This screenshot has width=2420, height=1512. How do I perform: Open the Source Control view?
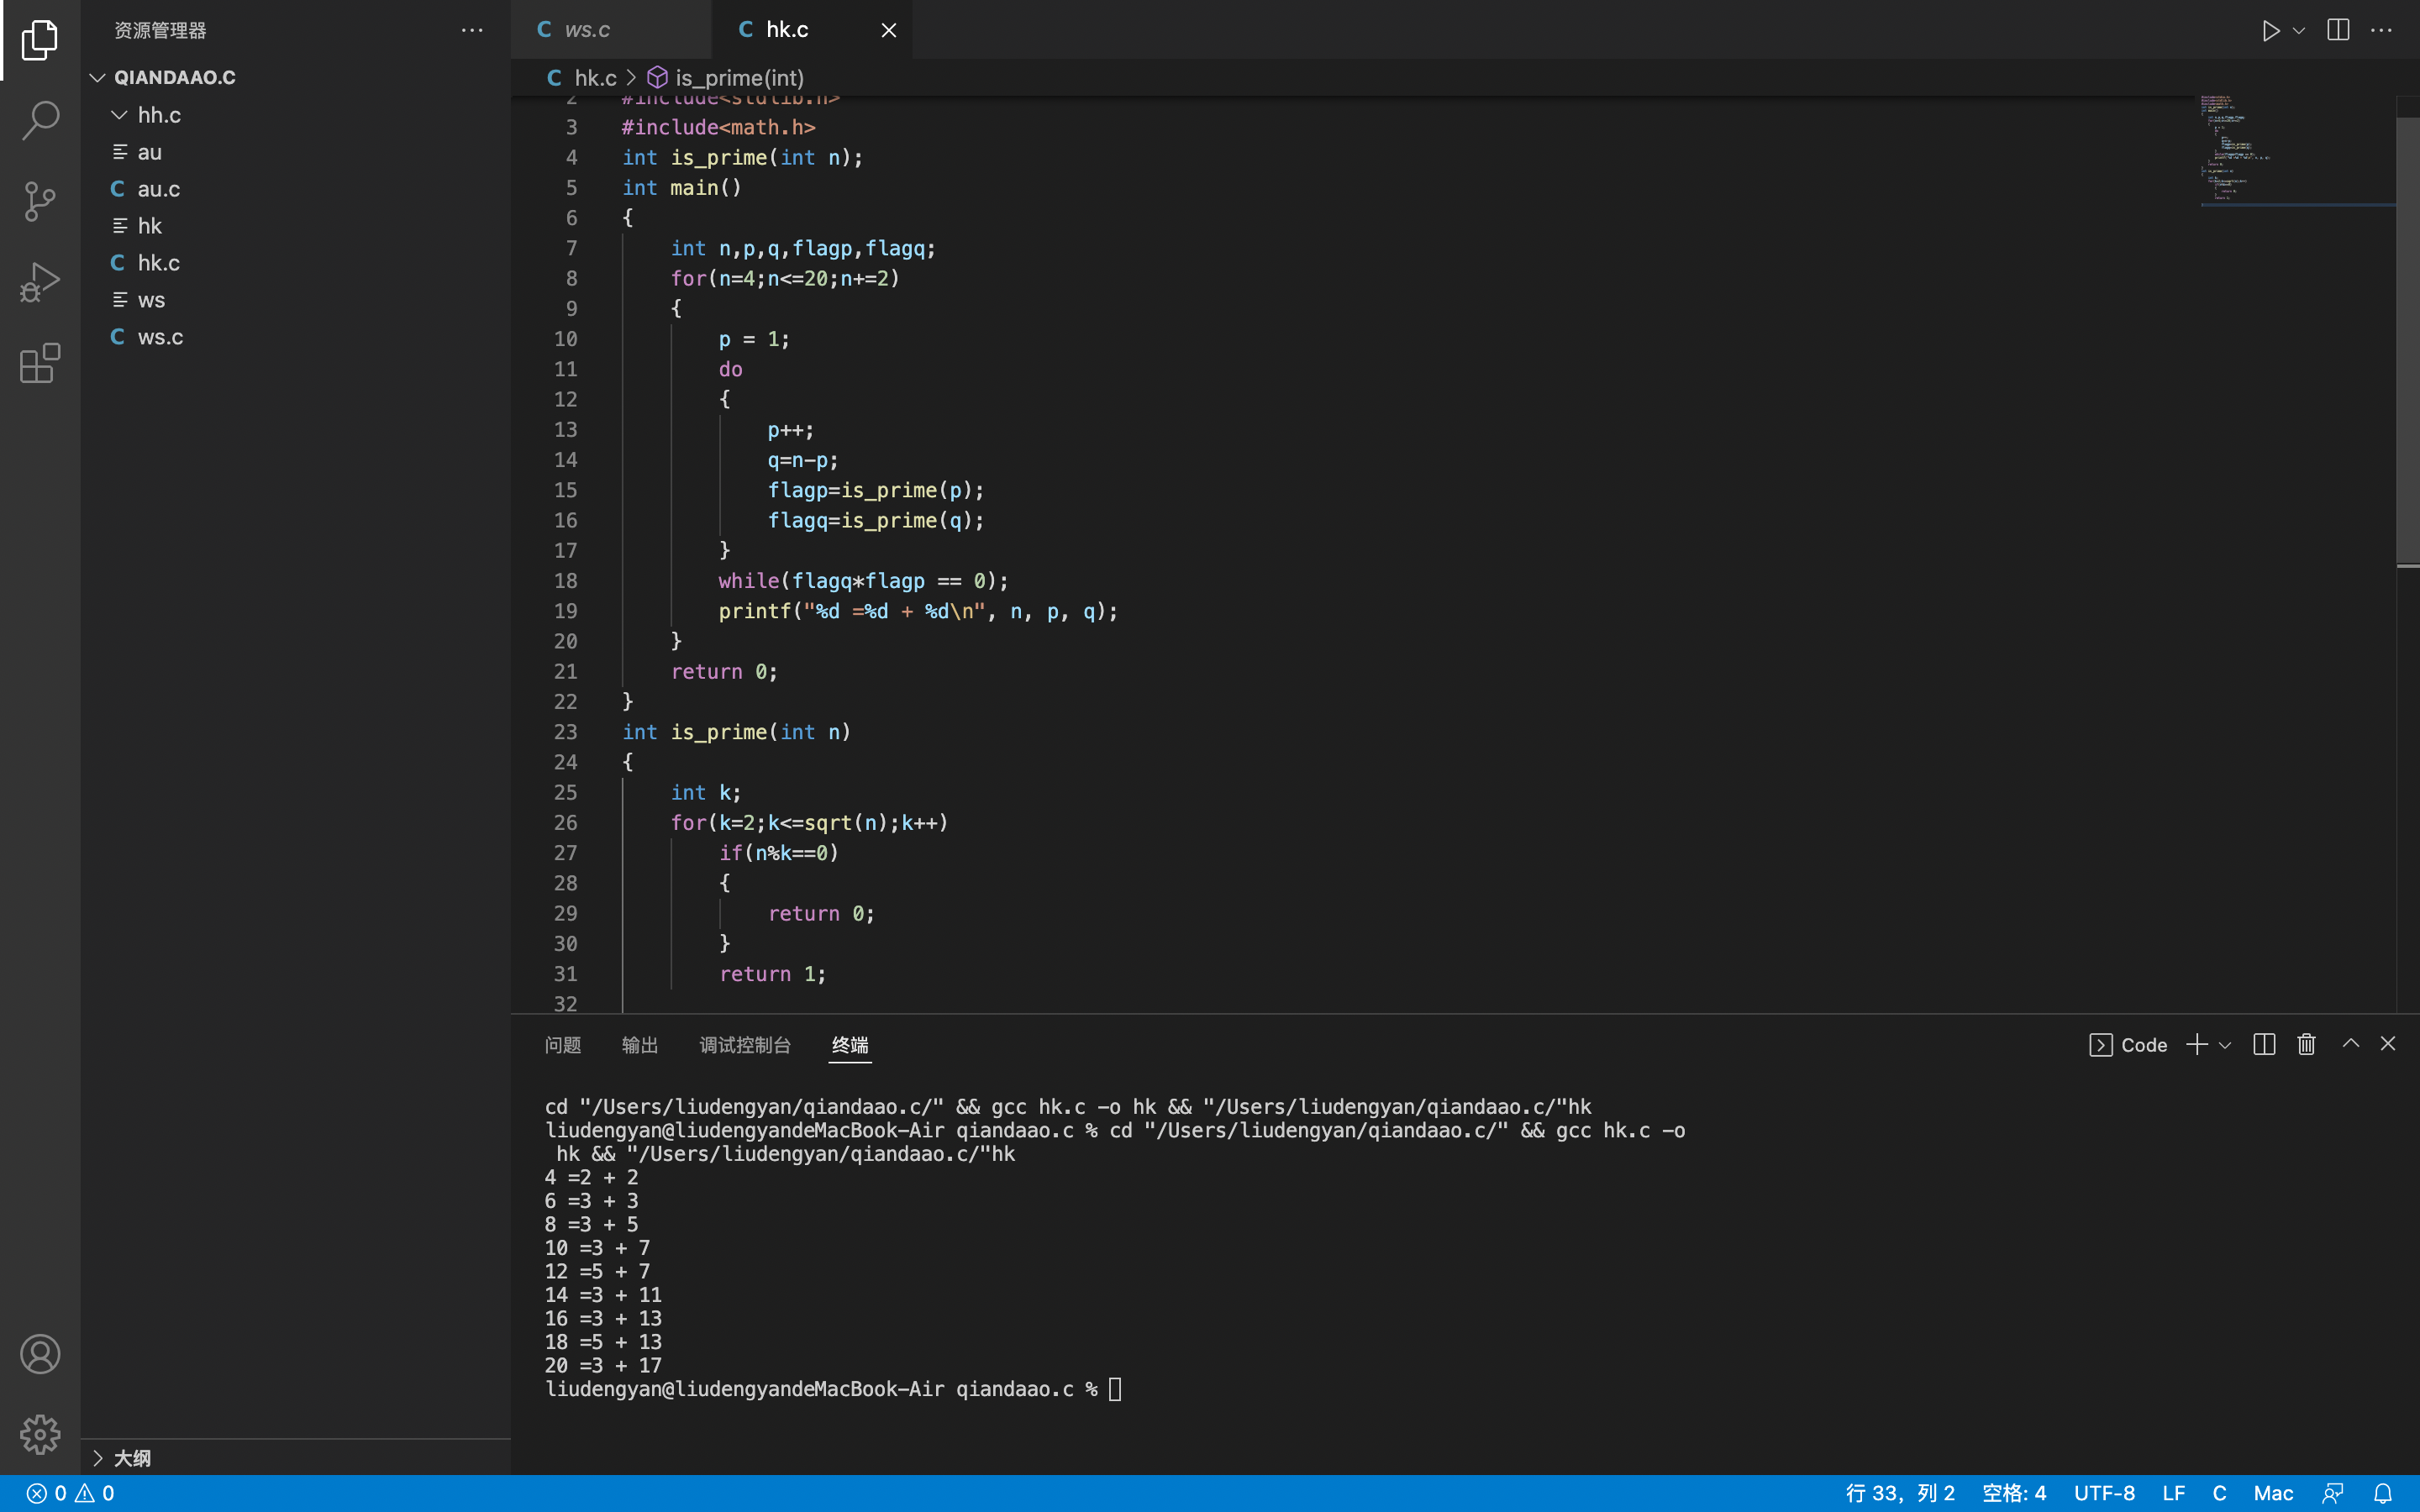click(x=40, y=201)
